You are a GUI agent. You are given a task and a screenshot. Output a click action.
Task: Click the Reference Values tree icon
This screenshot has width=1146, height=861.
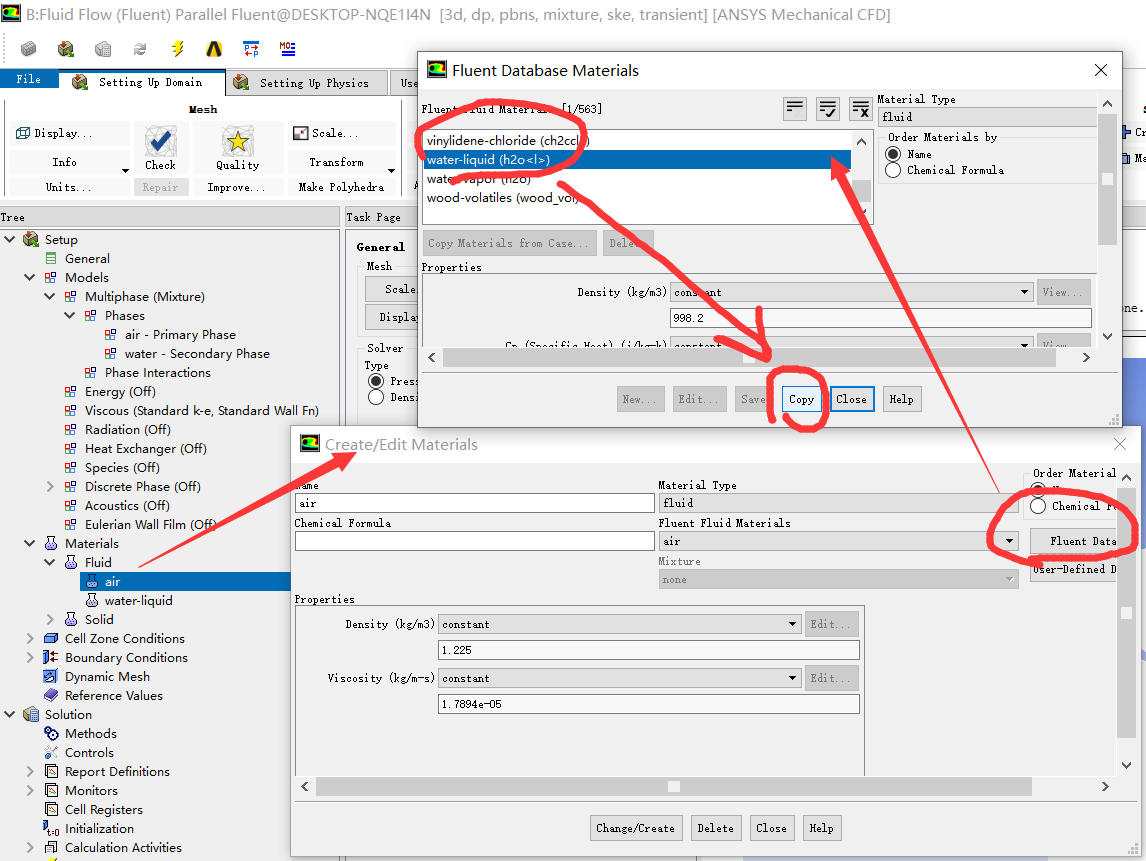click(x=51, y=695)
